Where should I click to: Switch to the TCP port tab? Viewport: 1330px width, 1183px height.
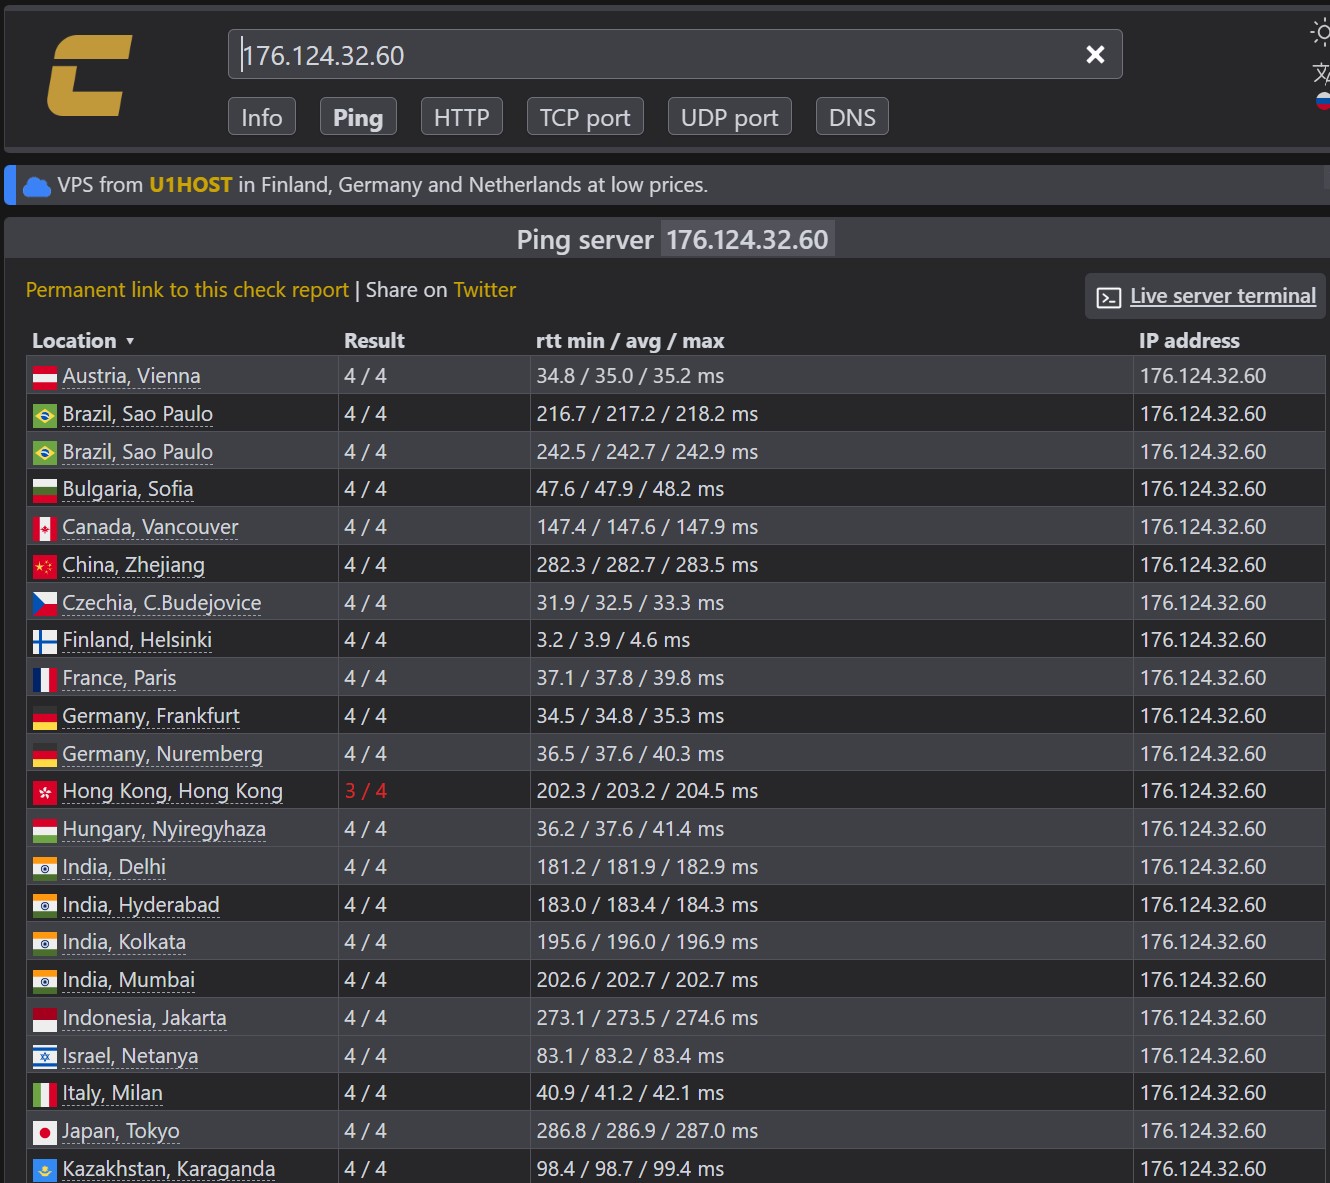point(585,117)
